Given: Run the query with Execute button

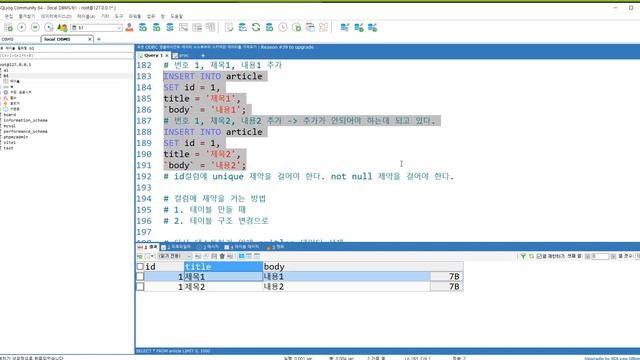Looking at the screenshot, I should pyautogui.click(x=22, y=27).
